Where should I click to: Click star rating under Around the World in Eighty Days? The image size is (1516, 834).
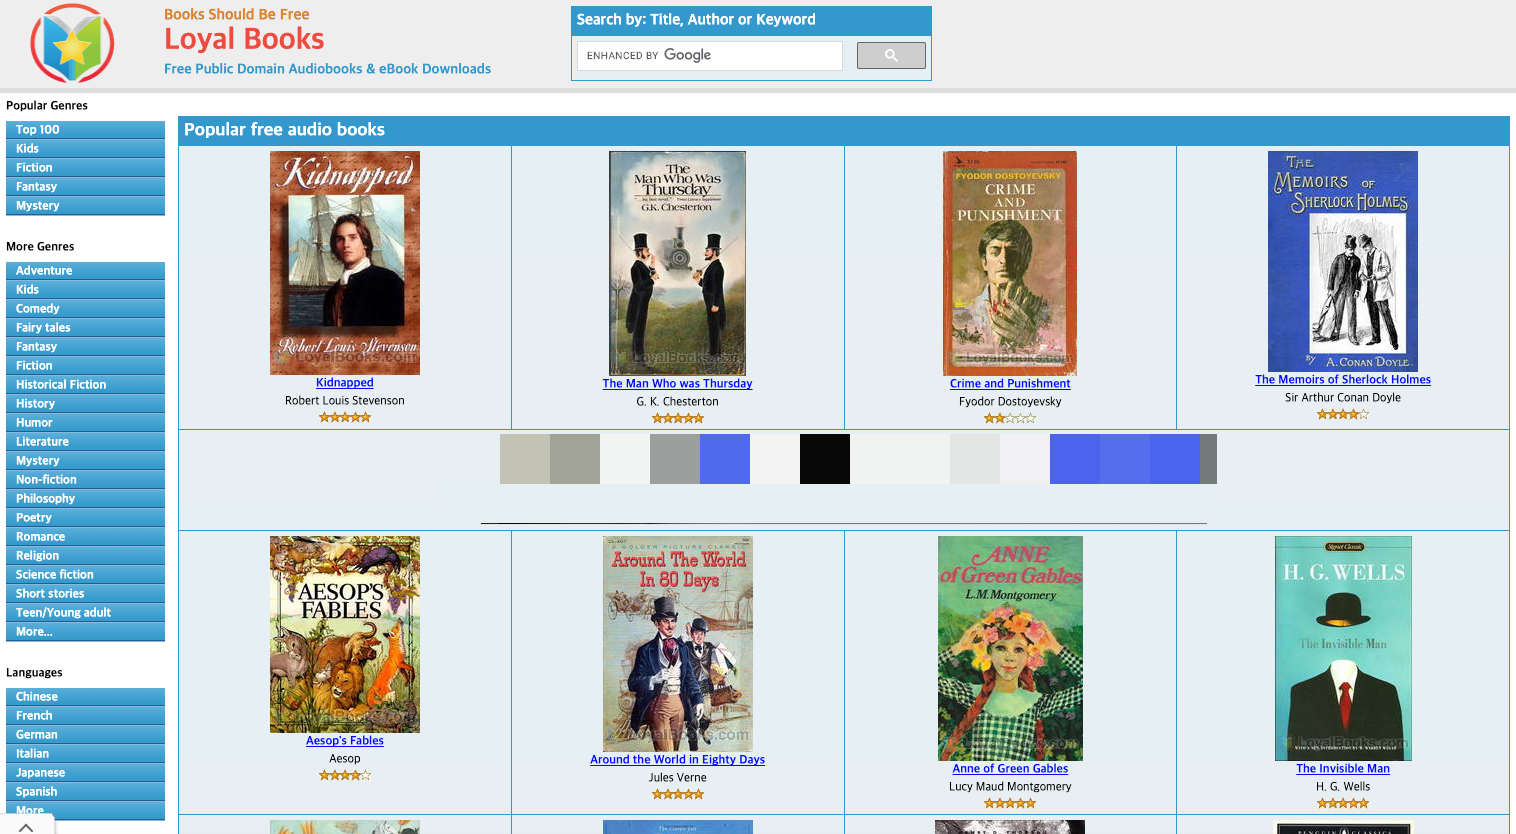coord(678,794)
